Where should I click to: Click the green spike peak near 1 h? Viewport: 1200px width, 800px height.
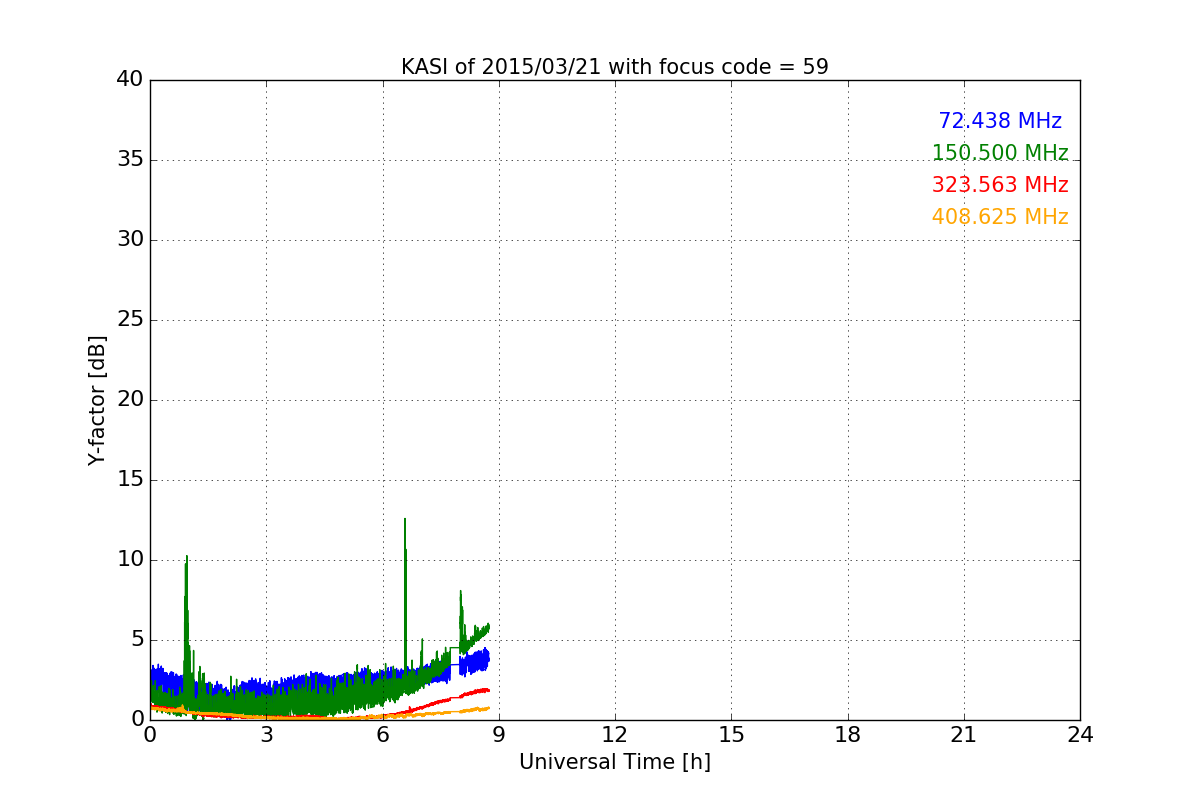(x=187, y=557)
